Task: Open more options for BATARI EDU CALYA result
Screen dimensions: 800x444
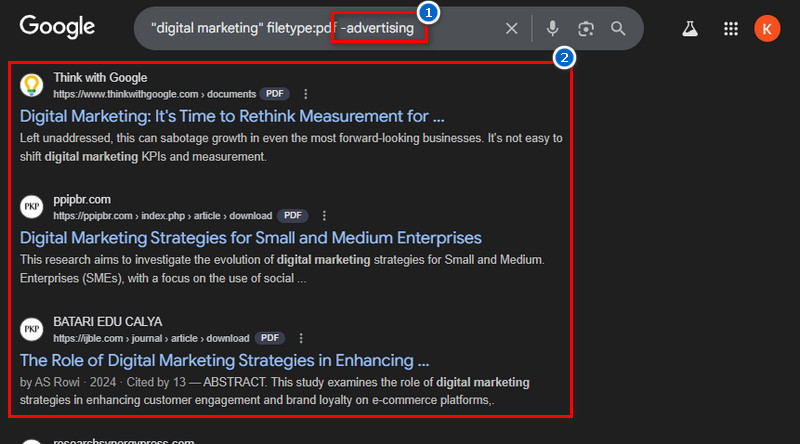Action: click(301, 338)
